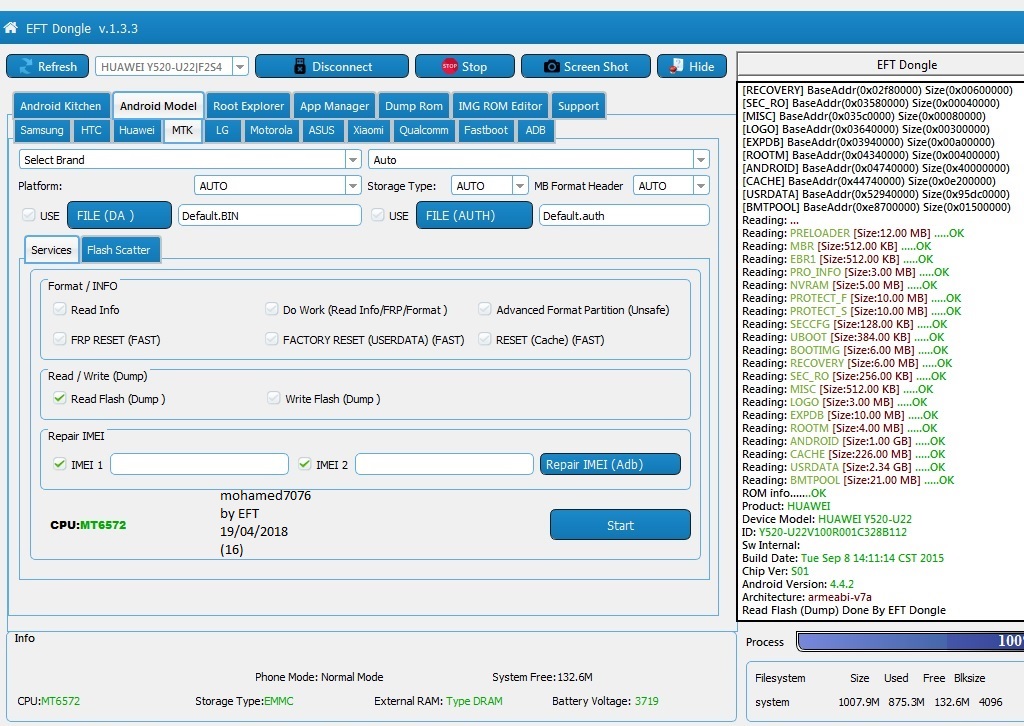The height and width of the screenshot is (726, 1024).
Task: Toggle FACTORY RESET (USERDATA) (FAST) checkbox
Action: pyautogui.click(x=272, y=339)
